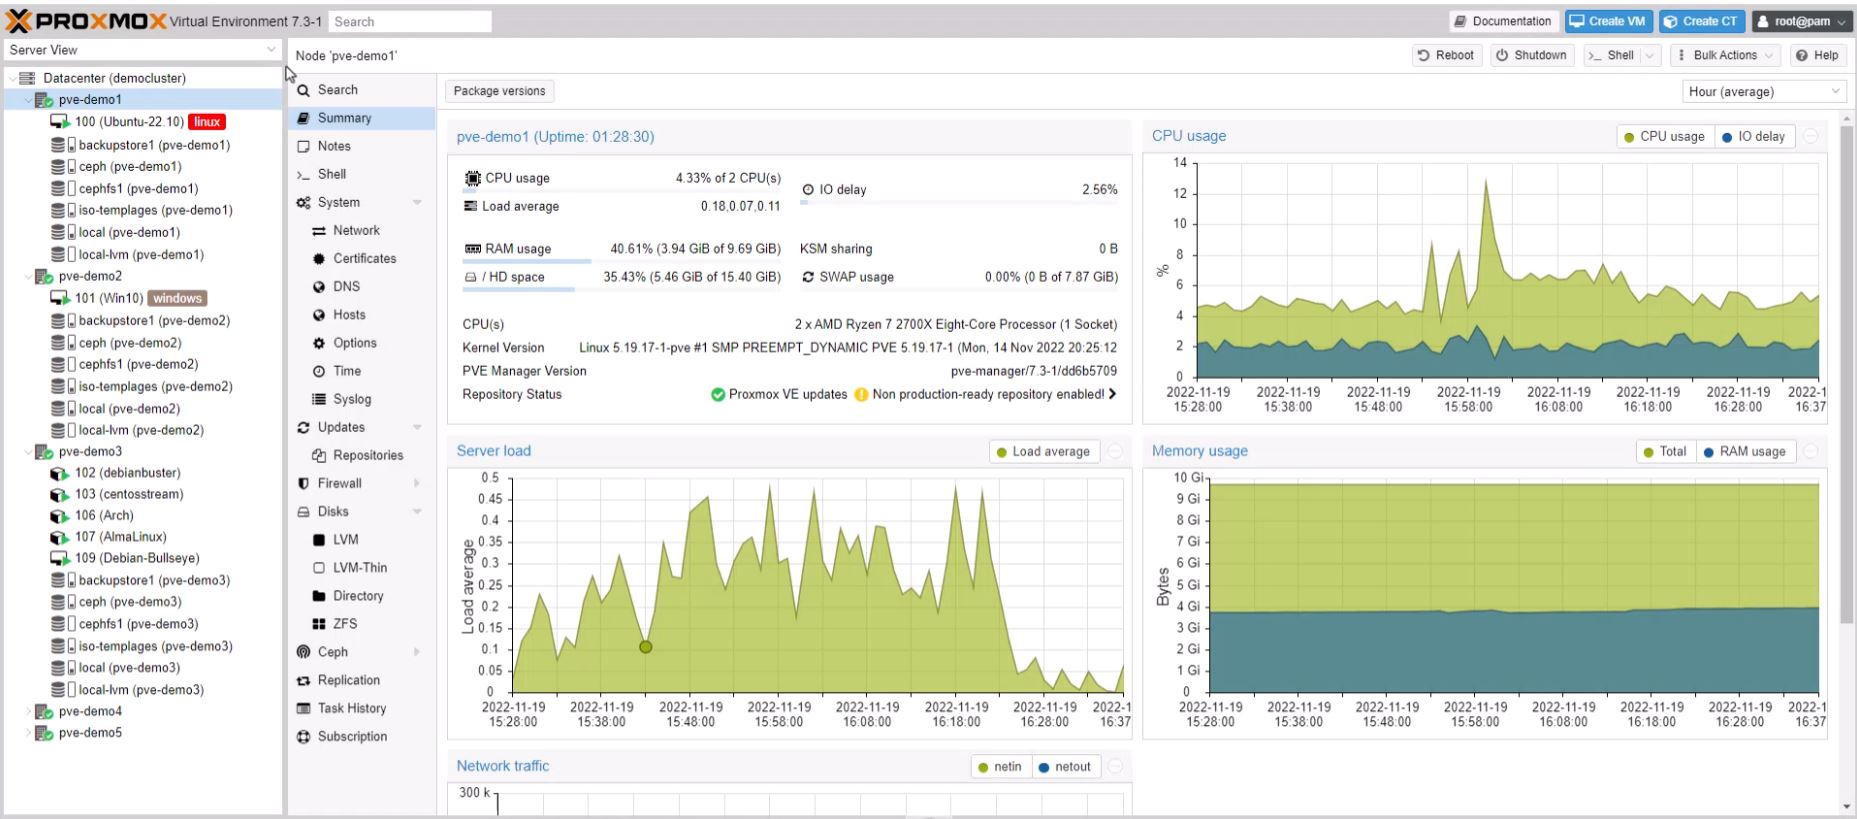Select VM 100 Ubuntu-22.10 icon in tree
1857x819 pixels.
click(x=60, y=122)
